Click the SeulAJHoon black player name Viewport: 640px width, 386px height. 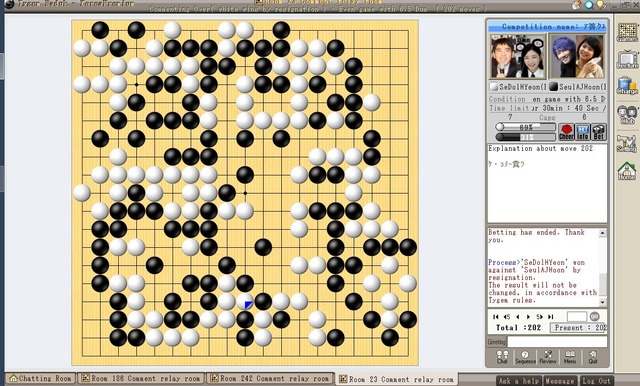point(582,87)
